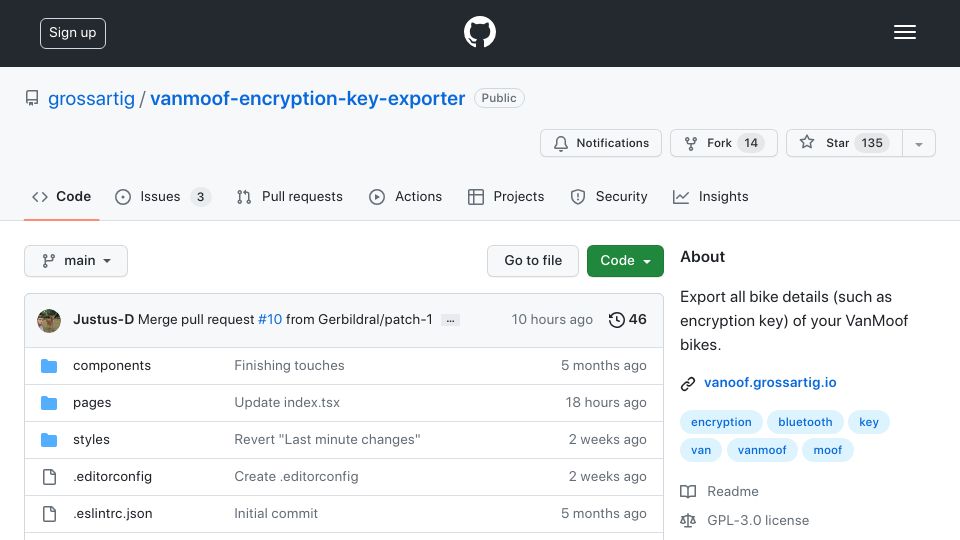Open the Pull requests tab
The width and height of the screenshot is (960, 540).
290,197
